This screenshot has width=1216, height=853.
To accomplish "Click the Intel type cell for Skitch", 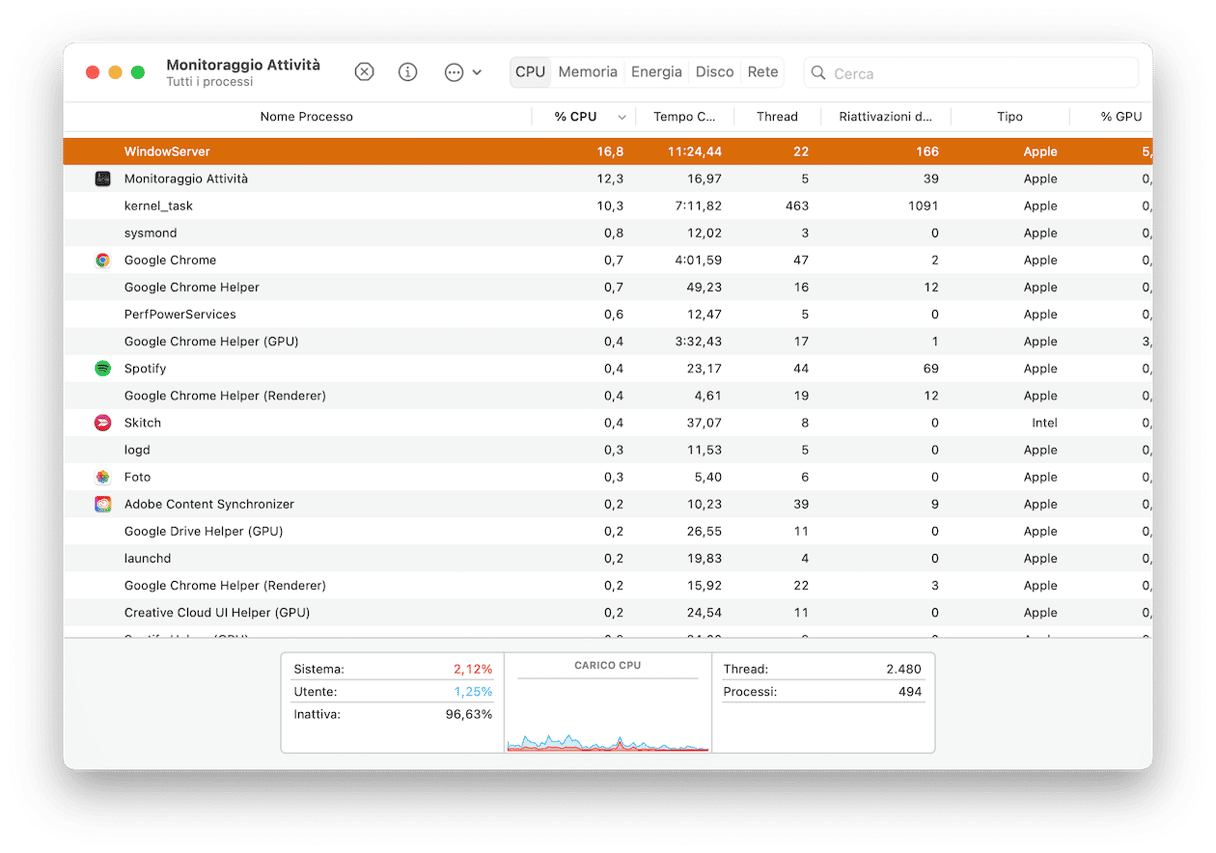I will 1044,423.
